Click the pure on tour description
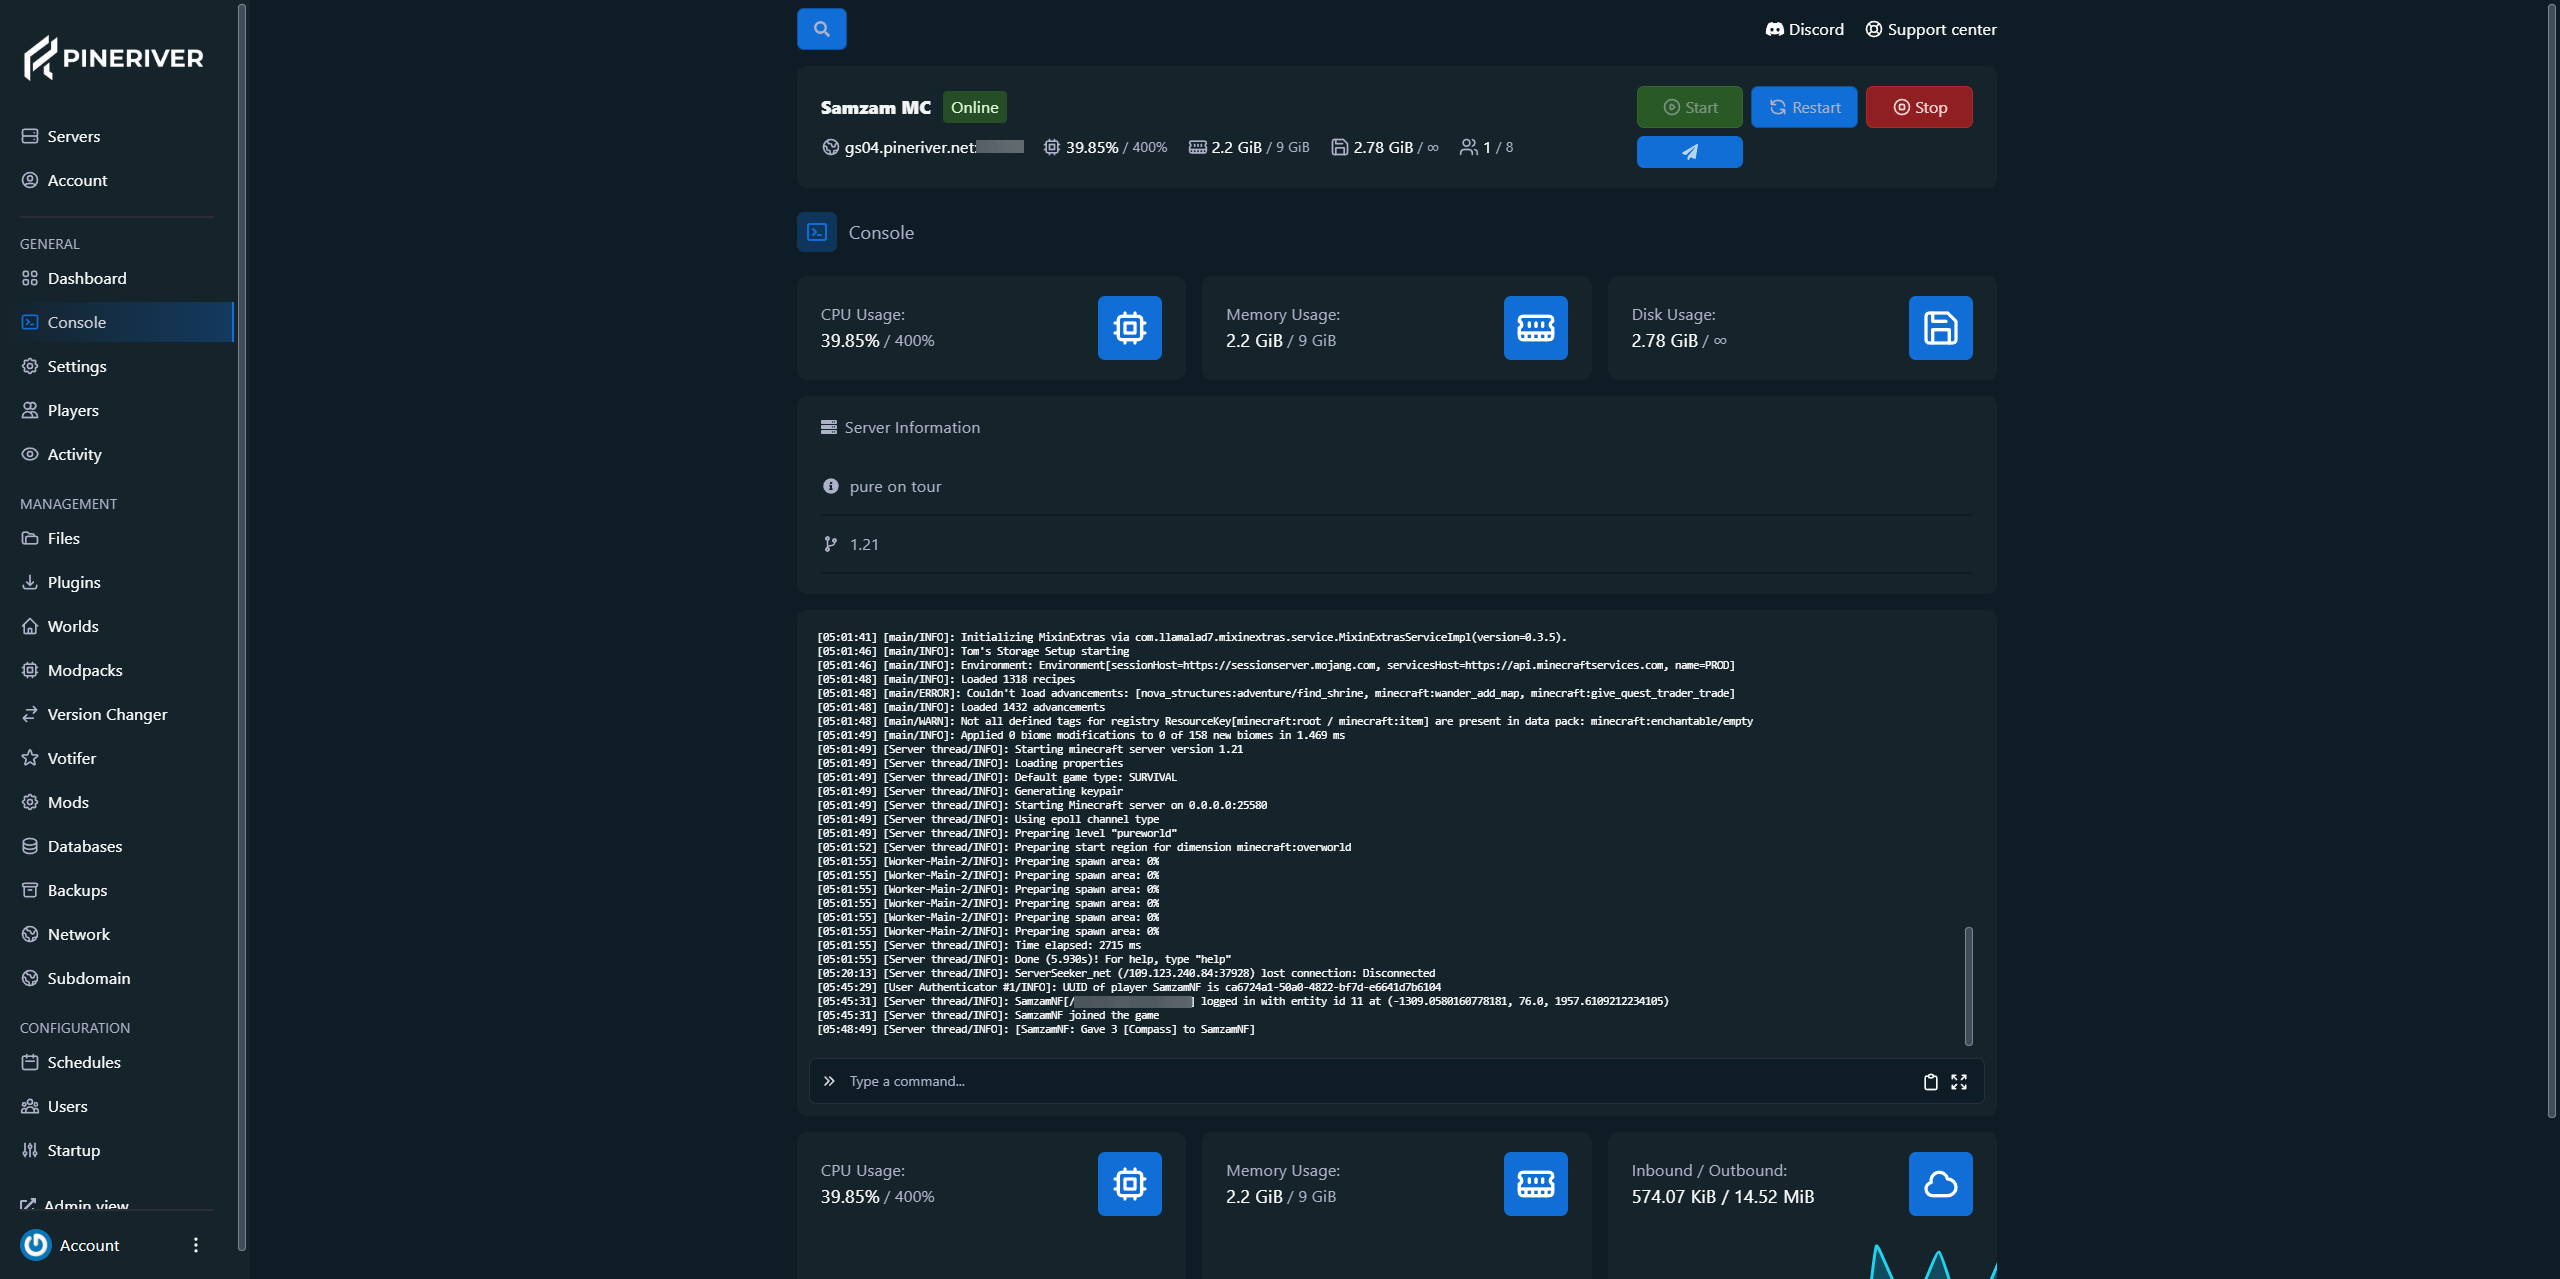Image resolution: width=2560 pixels, height=1279 pixels. click(x=895, y=486)
